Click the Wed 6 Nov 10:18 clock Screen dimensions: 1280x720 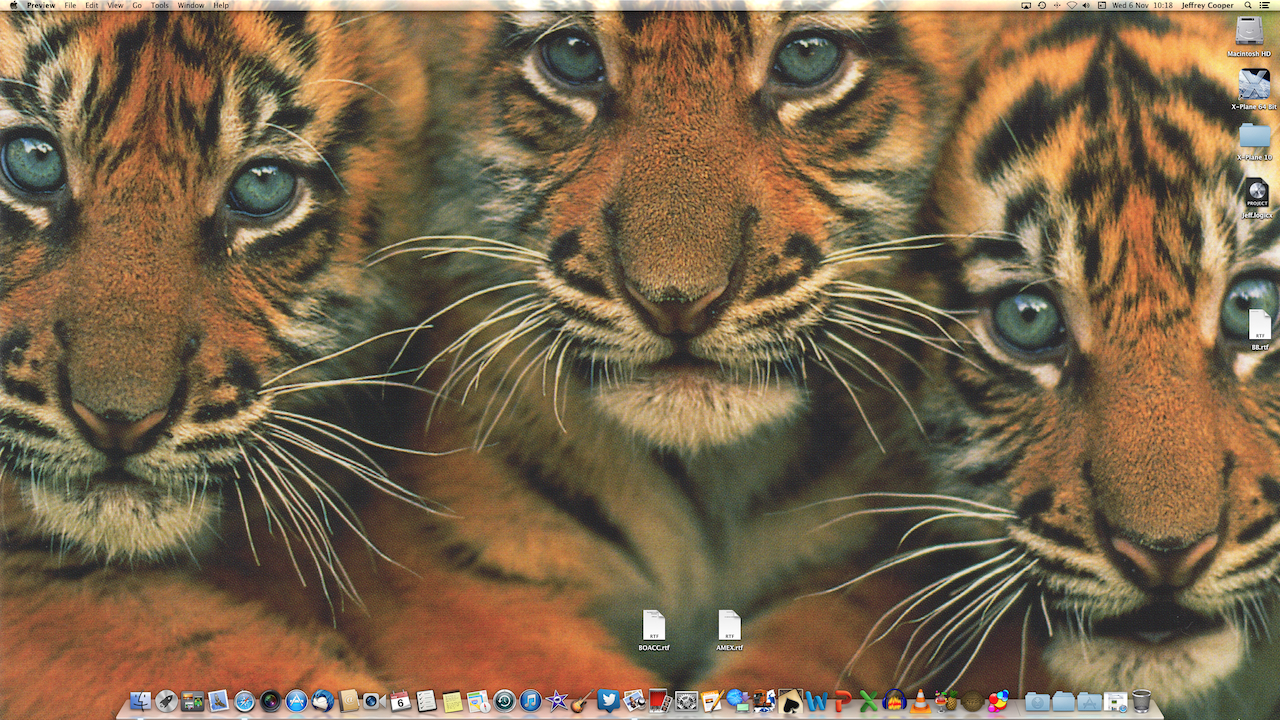[x=1142, y=5]
